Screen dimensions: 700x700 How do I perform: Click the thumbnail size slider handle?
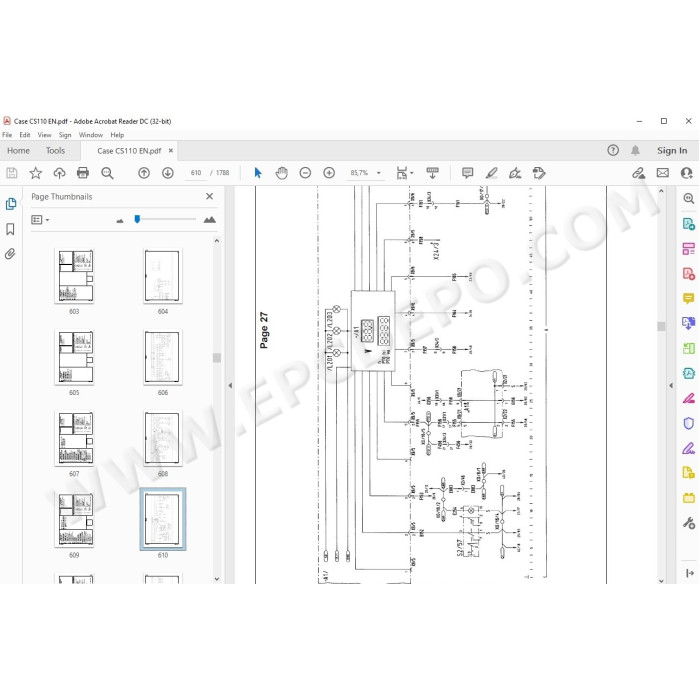(x=138, y=219)
